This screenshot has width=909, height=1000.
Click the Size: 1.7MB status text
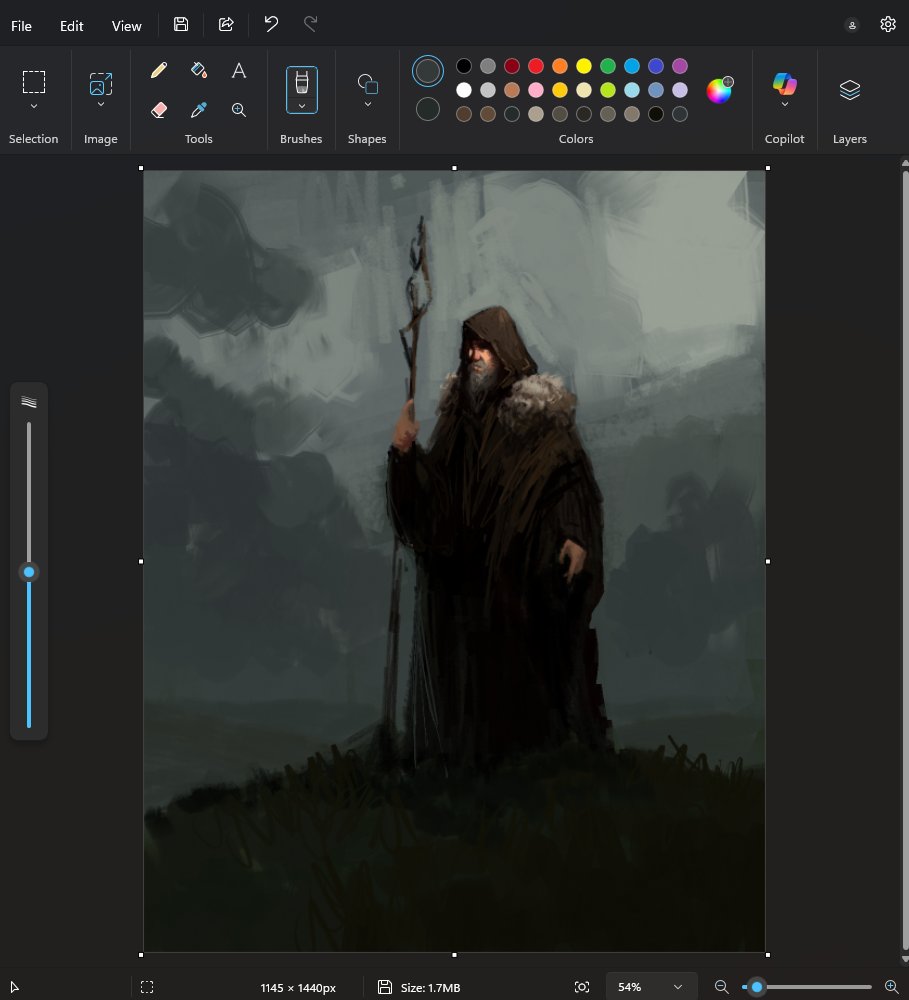point(431,988)
